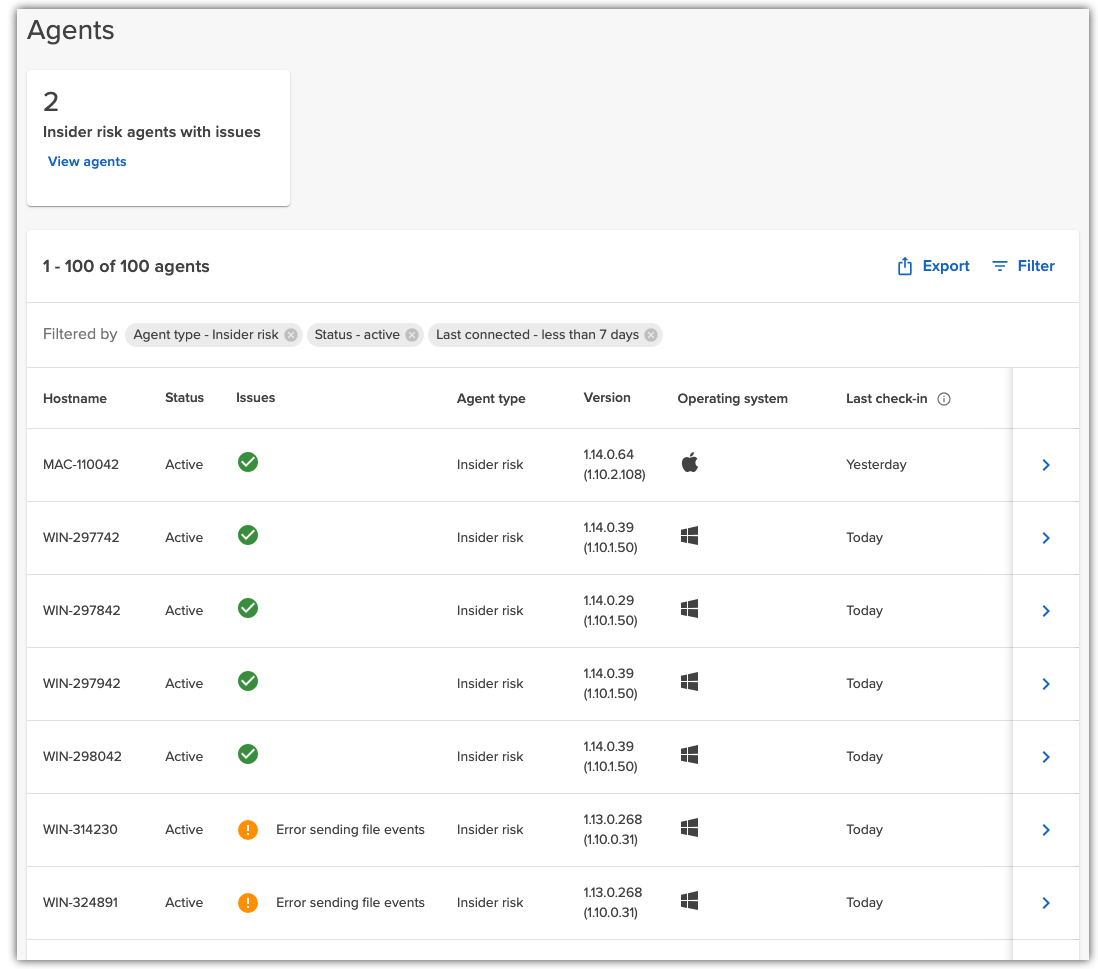Screen dimensions: 1098x969
Task: Expand WIN-324891 agent details arrow
Action: (x=1046, y=903)
